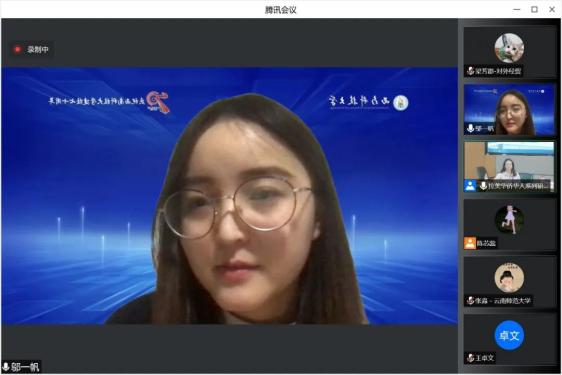The image size is (562, 375).
Task: Maximize the Tencent Meeting window
Action: pos(534,9)
